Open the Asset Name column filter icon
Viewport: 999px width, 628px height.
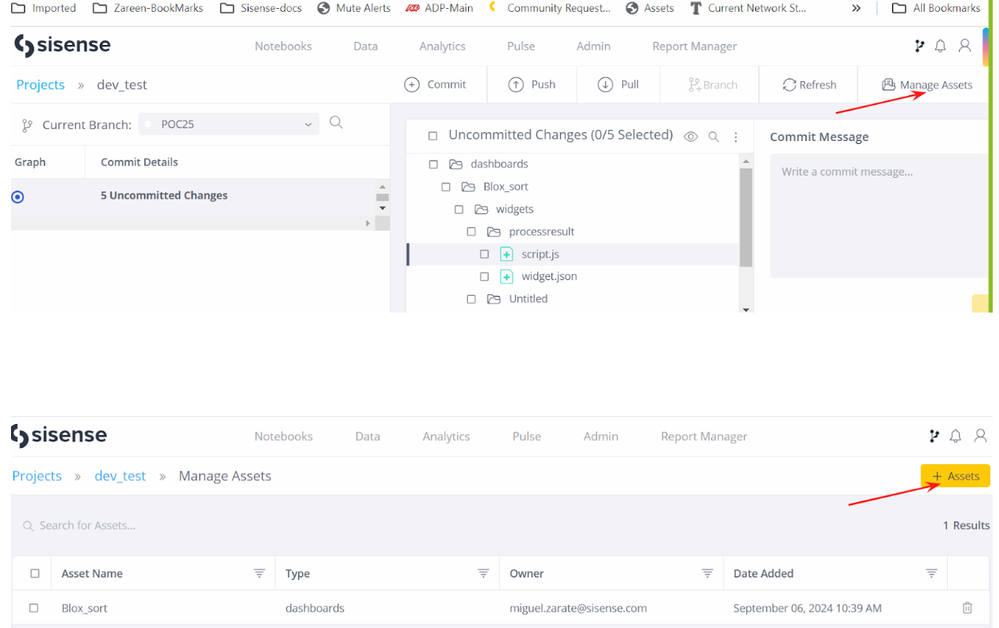pyautogui.click(x=259, y=573)
